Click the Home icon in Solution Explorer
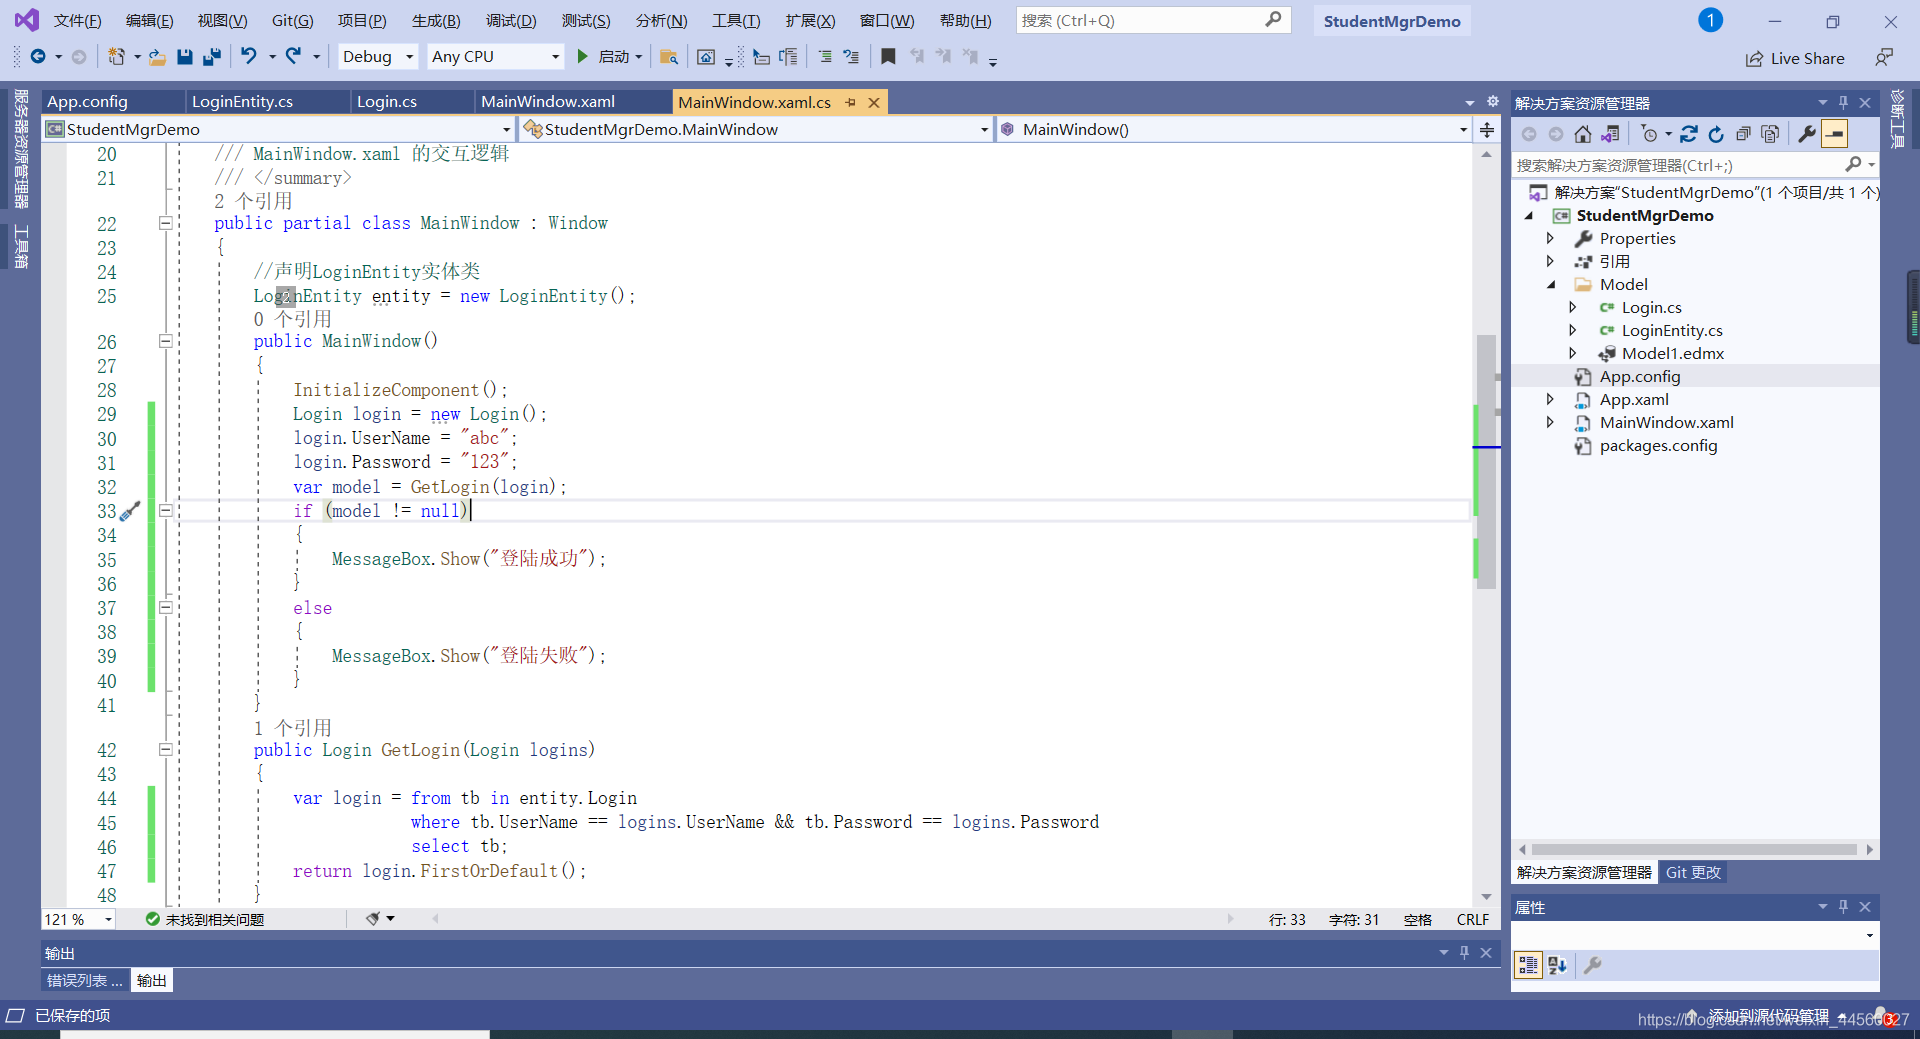The width and height of the screenshot is (1920, 1039). click(x=1582, y=134)
